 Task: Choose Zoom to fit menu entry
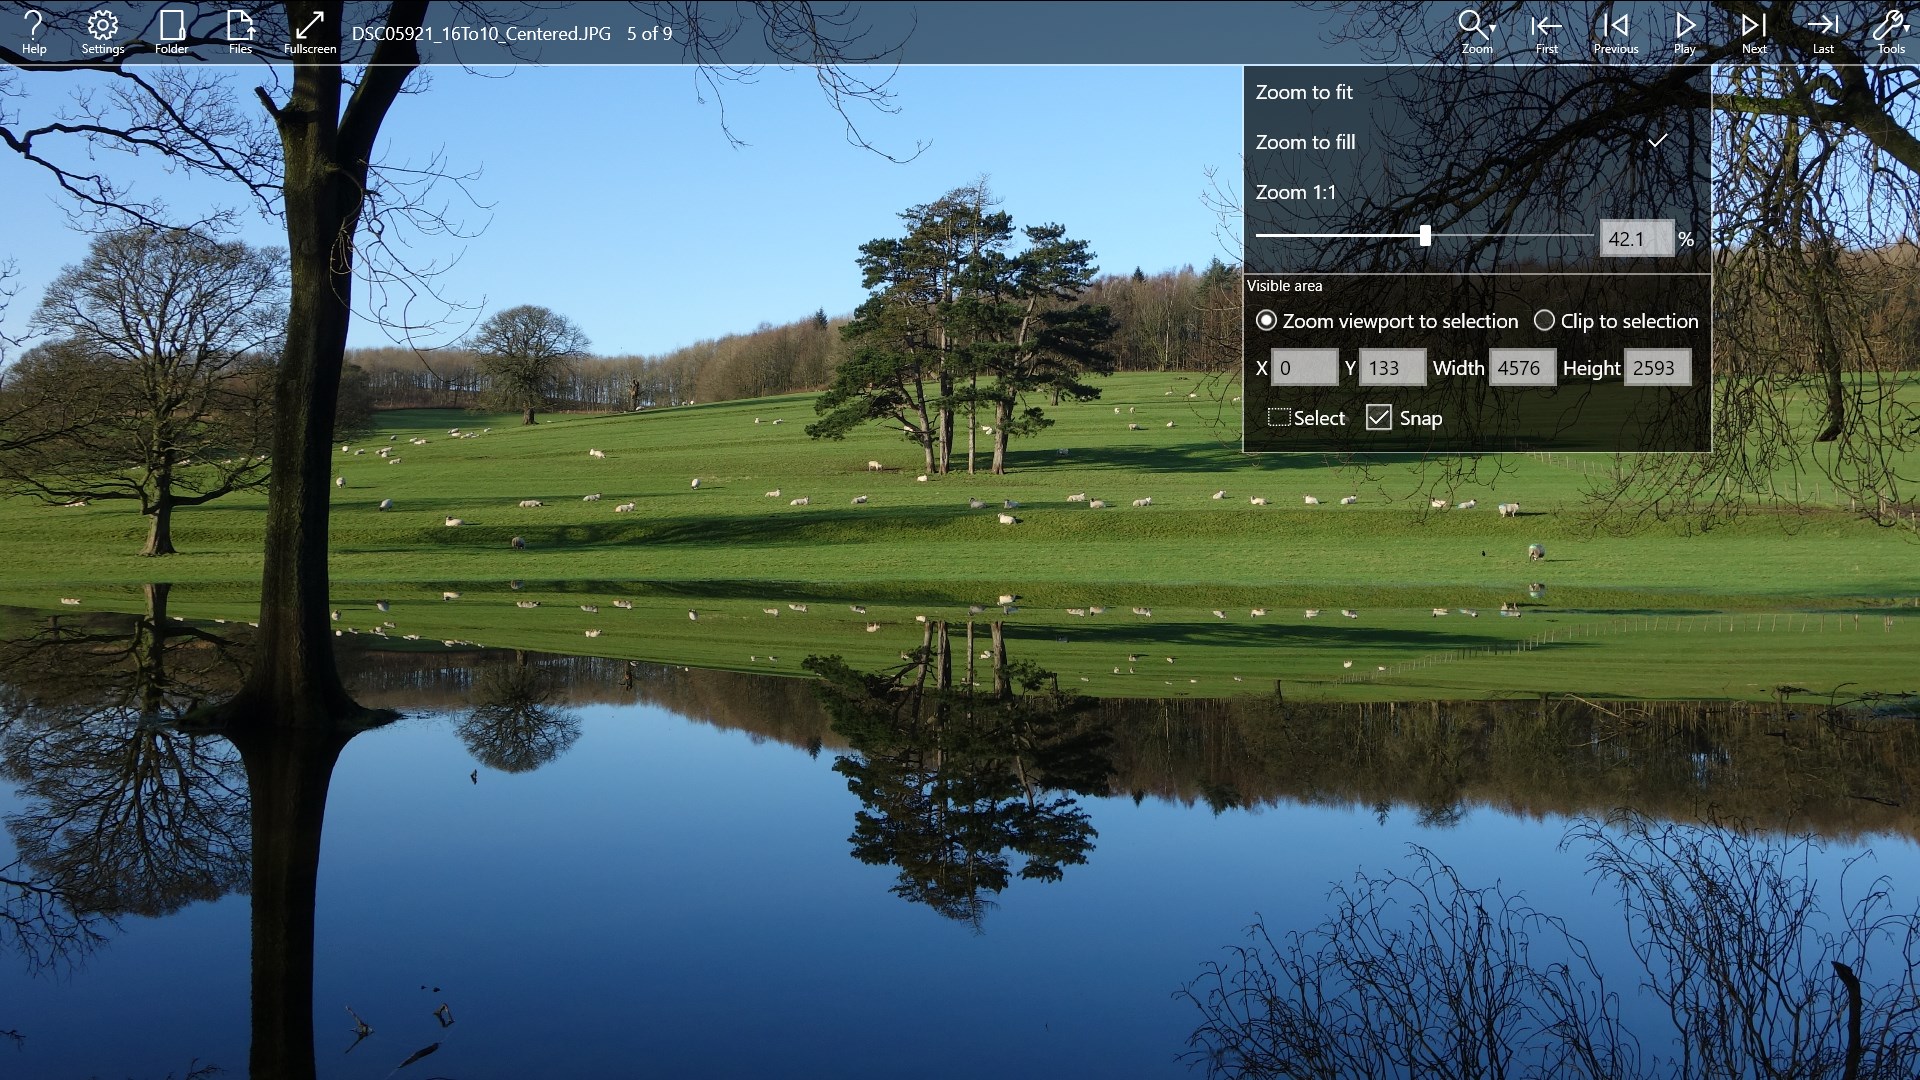(x=1304, y=92)
